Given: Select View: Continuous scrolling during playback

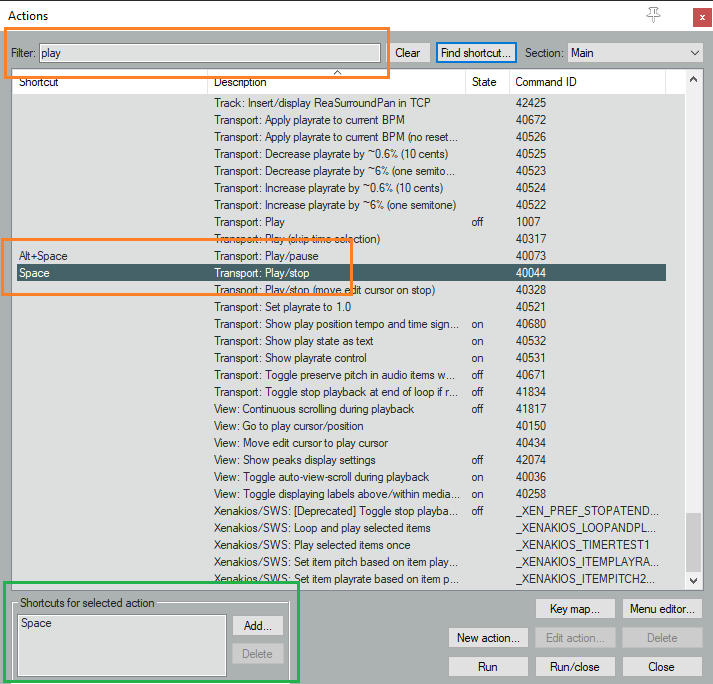Looking at the screenshot, I should point(313,409).
